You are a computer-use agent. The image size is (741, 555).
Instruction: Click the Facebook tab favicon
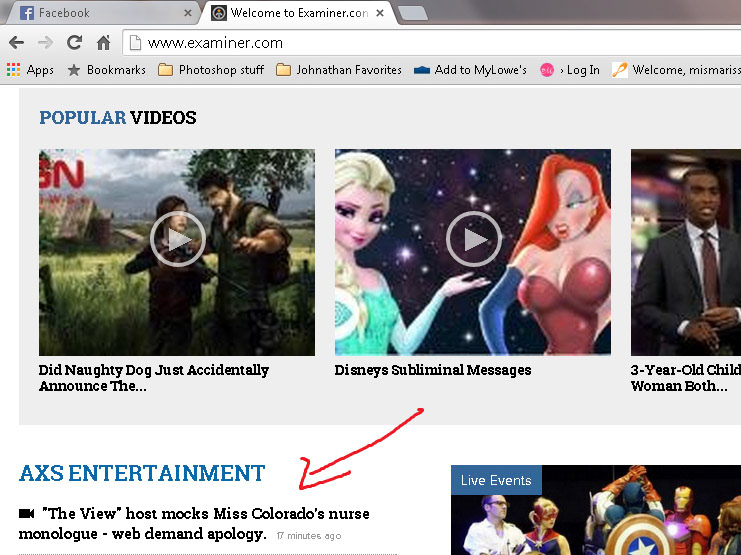[x=27, y=13]
